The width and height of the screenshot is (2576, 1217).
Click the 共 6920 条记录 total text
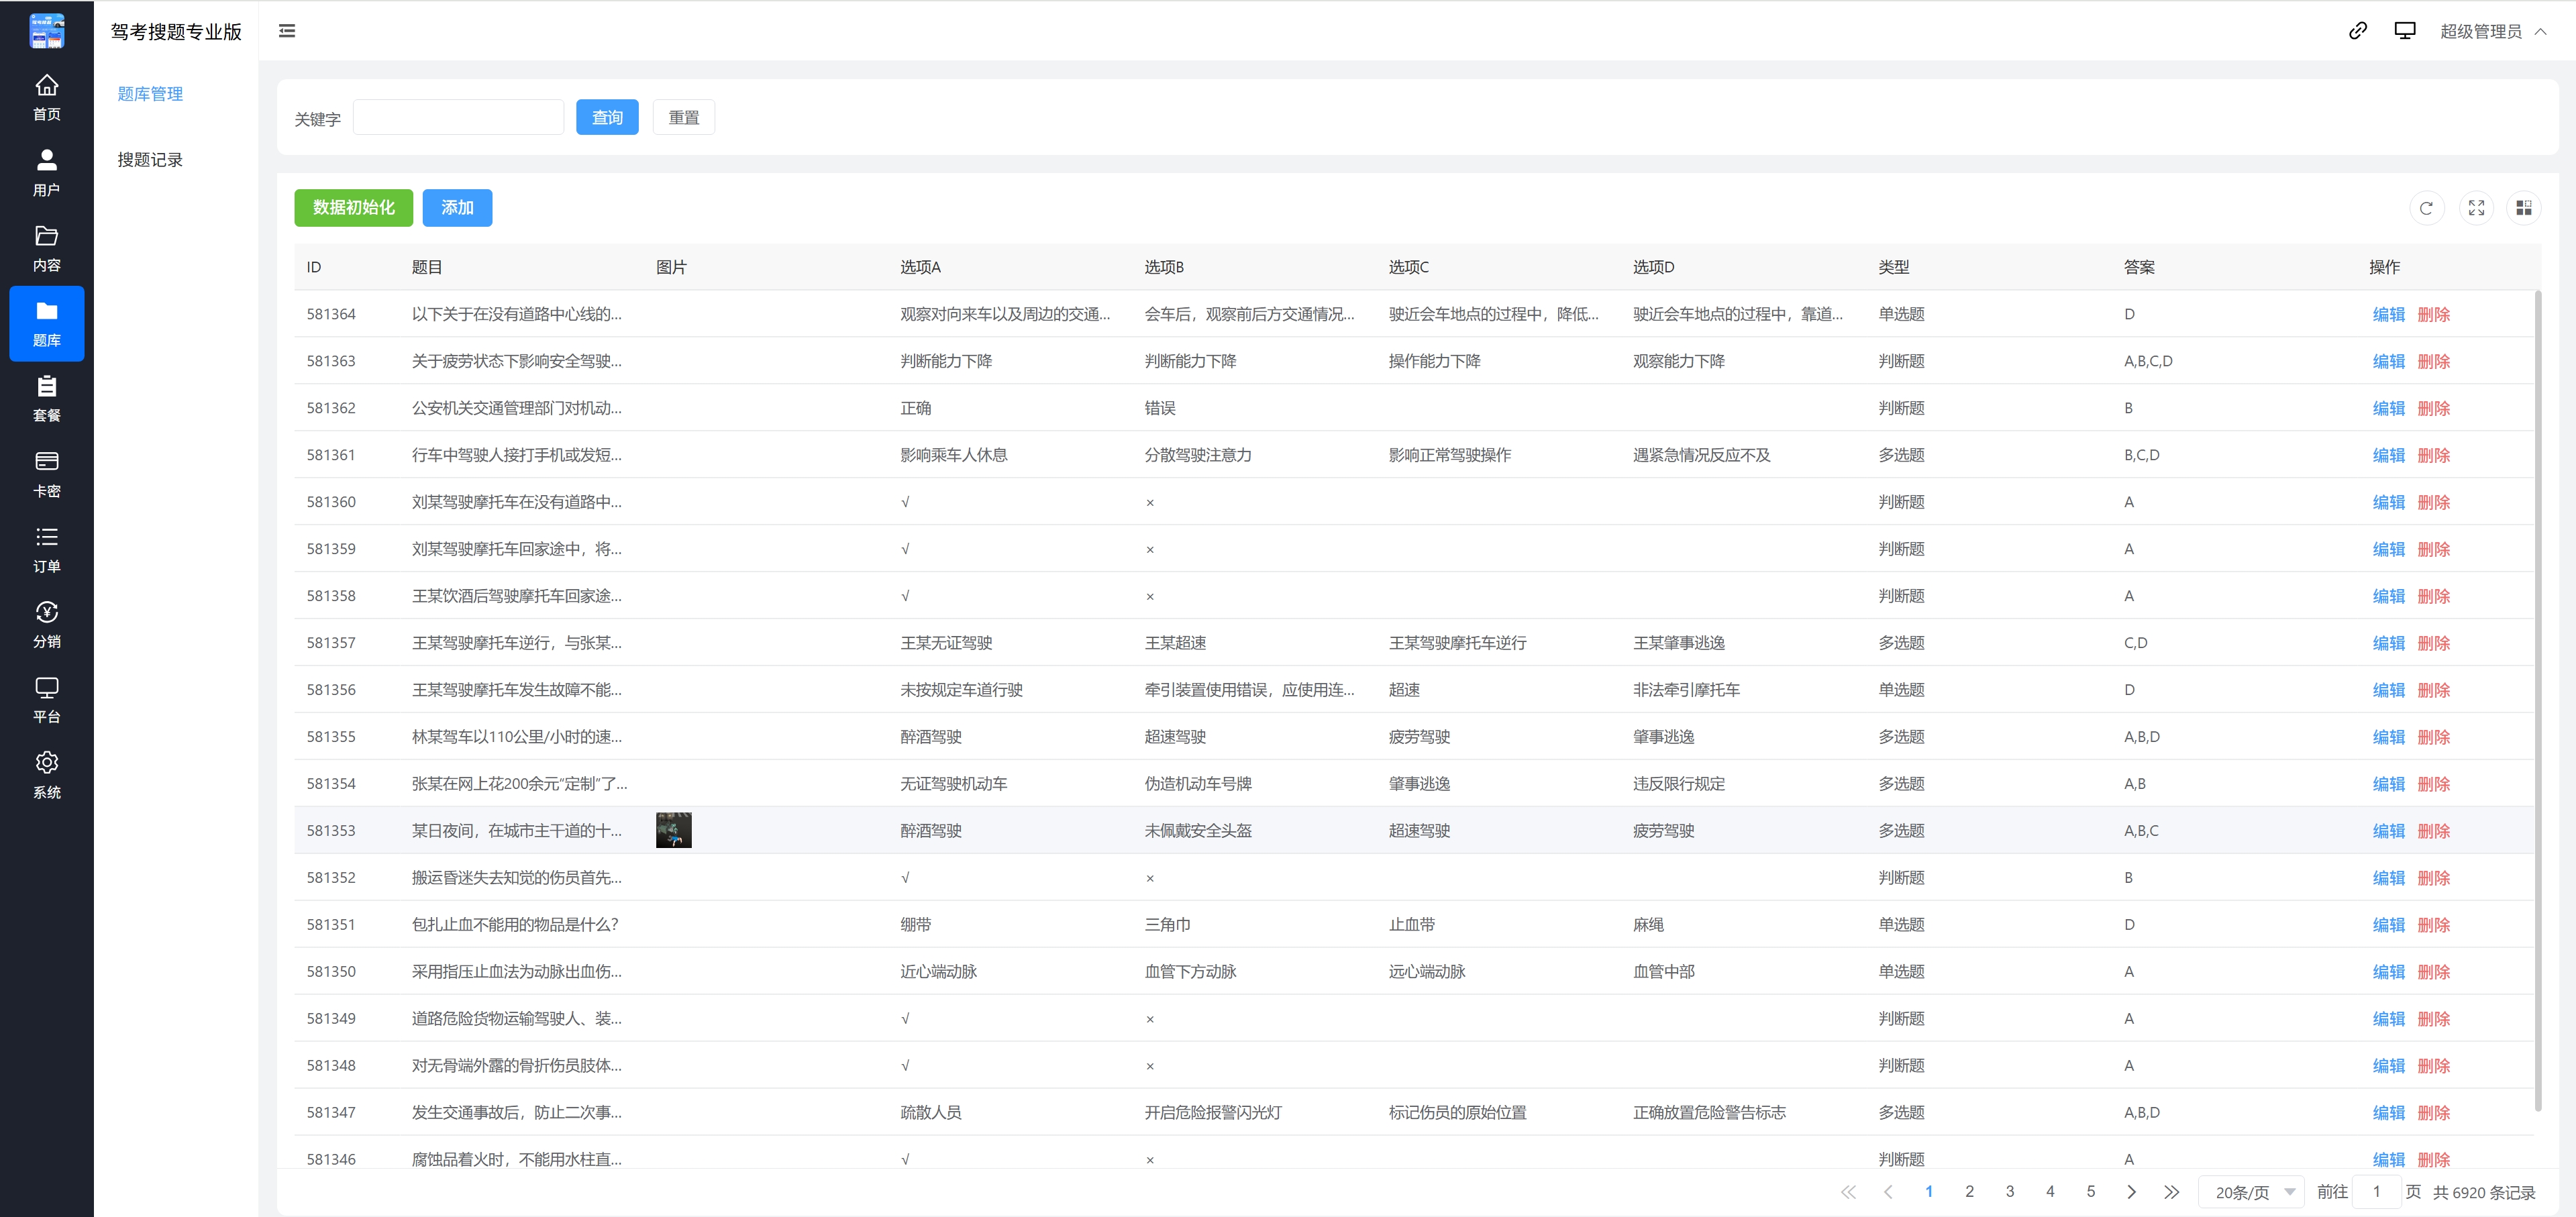[2484, 1193]
